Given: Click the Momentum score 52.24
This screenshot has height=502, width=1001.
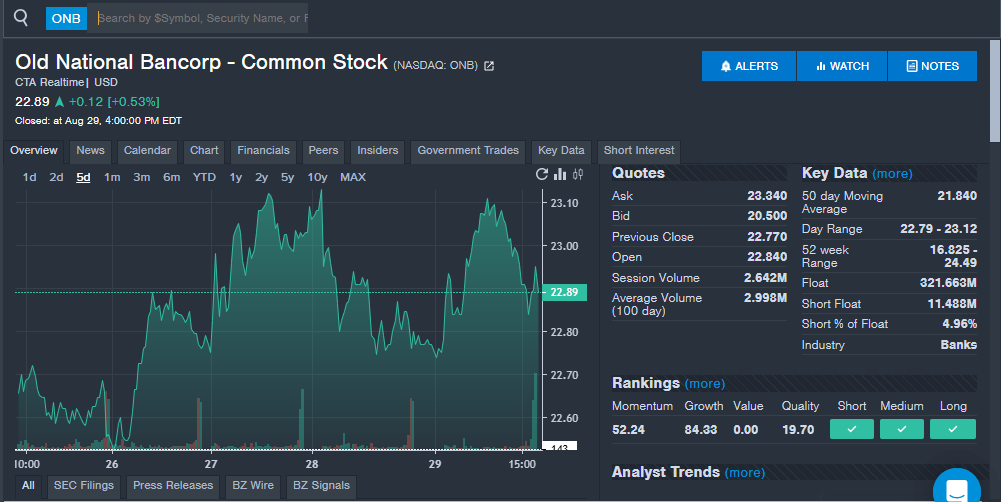Looking at the screenshot, I should [x=628, y=430].
